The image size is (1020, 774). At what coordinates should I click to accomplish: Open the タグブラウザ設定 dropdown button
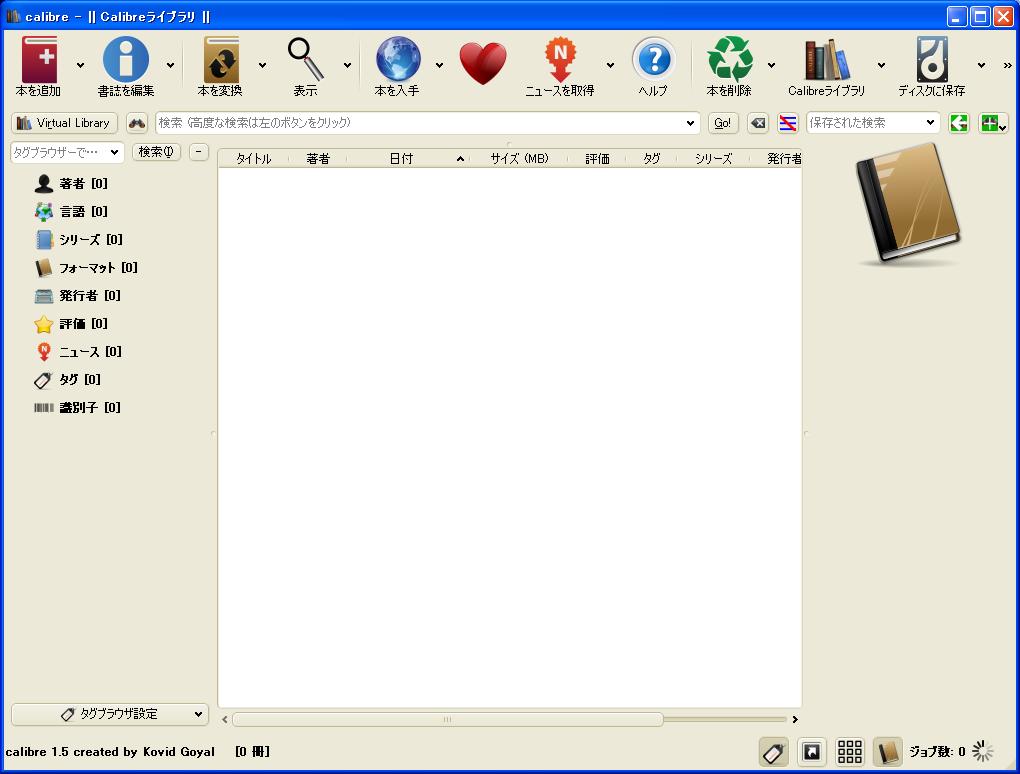click(110, 714)
